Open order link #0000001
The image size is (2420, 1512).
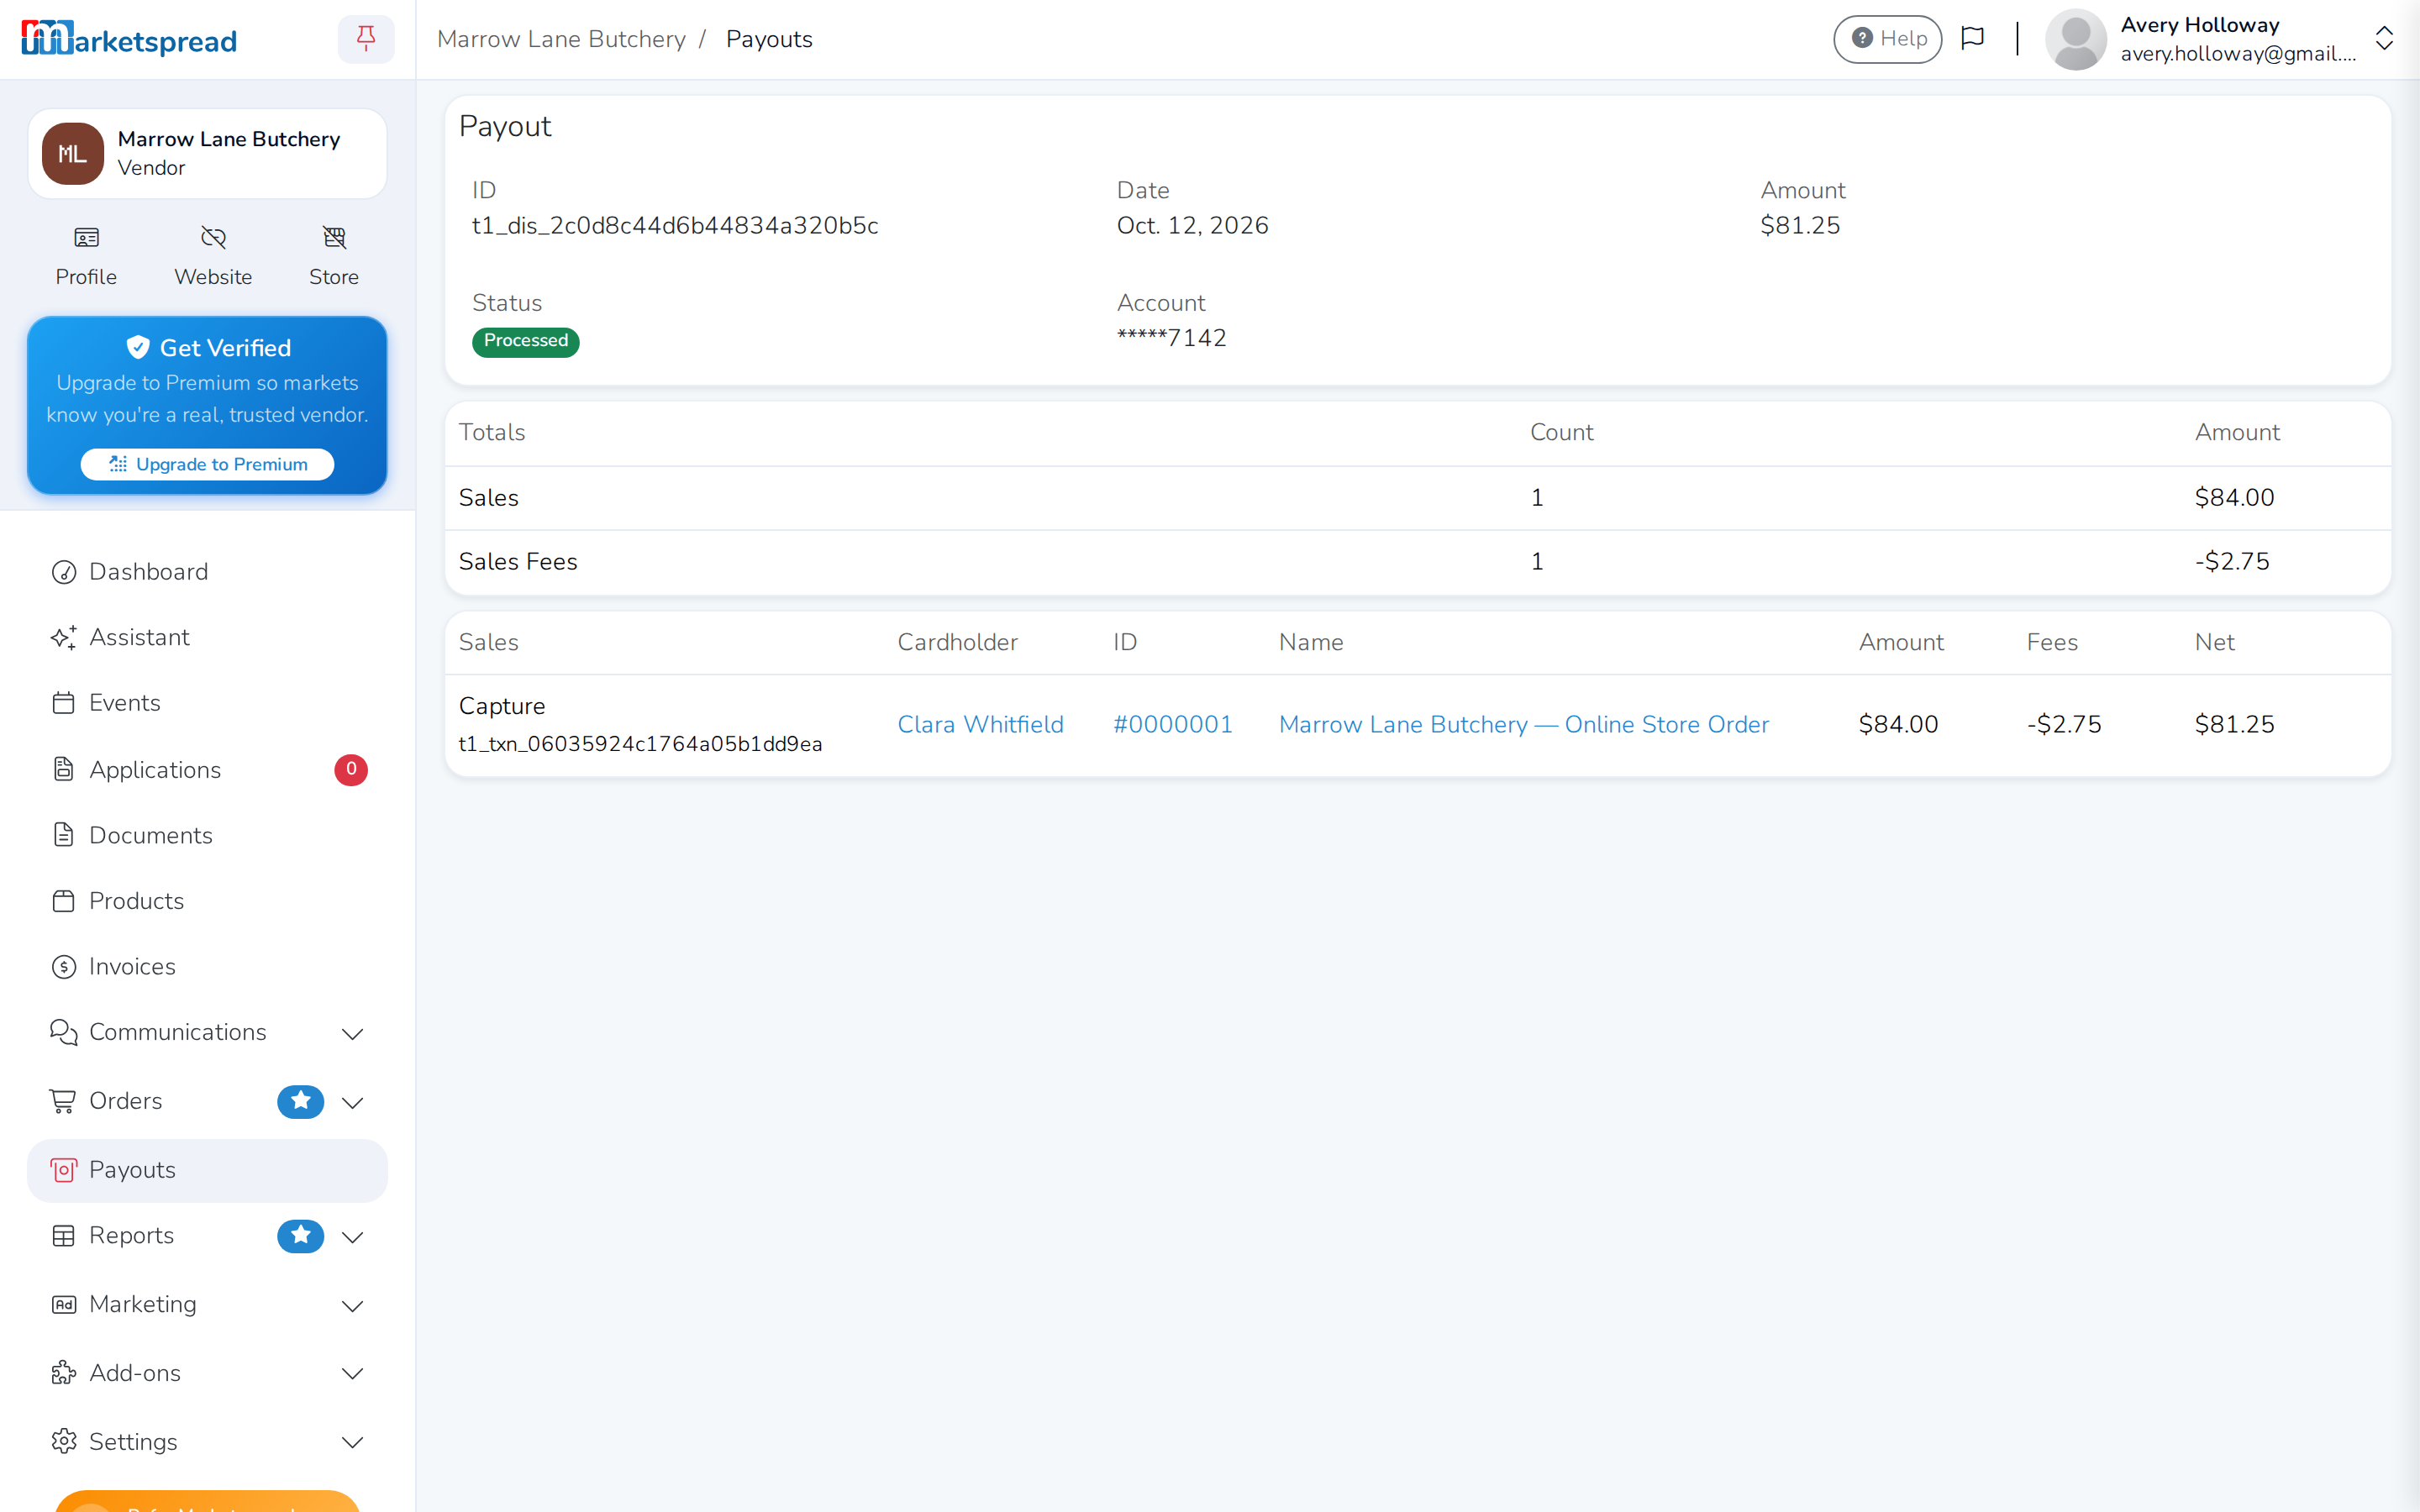pos(1173,724)
